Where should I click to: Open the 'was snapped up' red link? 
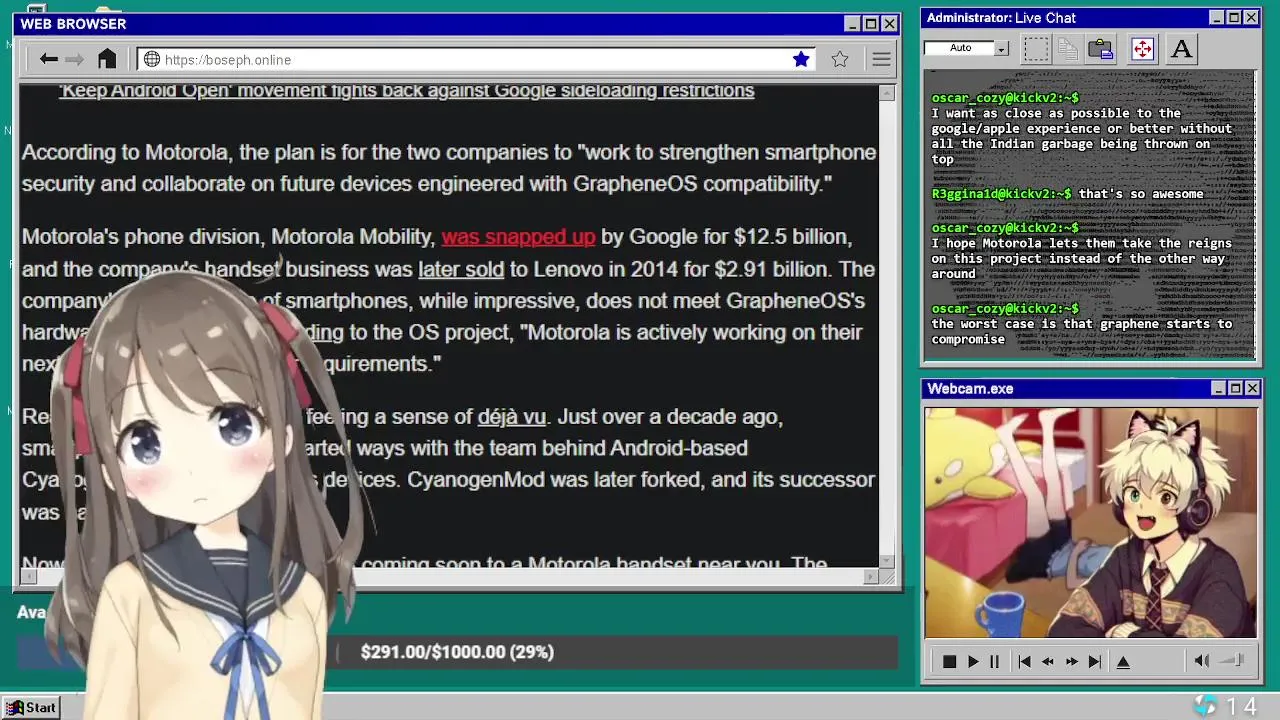518,237
